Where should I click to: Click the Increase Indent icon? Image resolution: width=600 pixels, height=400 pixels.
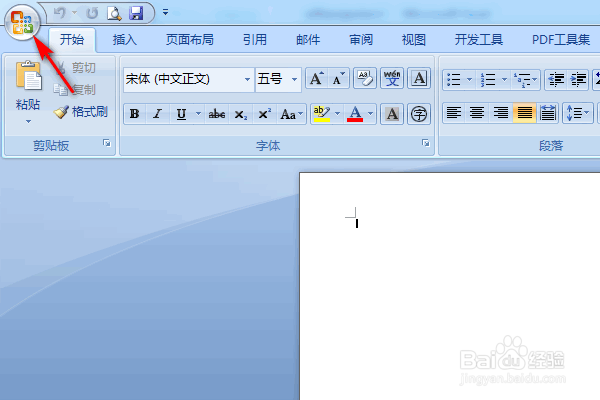[x=578, y=80]
